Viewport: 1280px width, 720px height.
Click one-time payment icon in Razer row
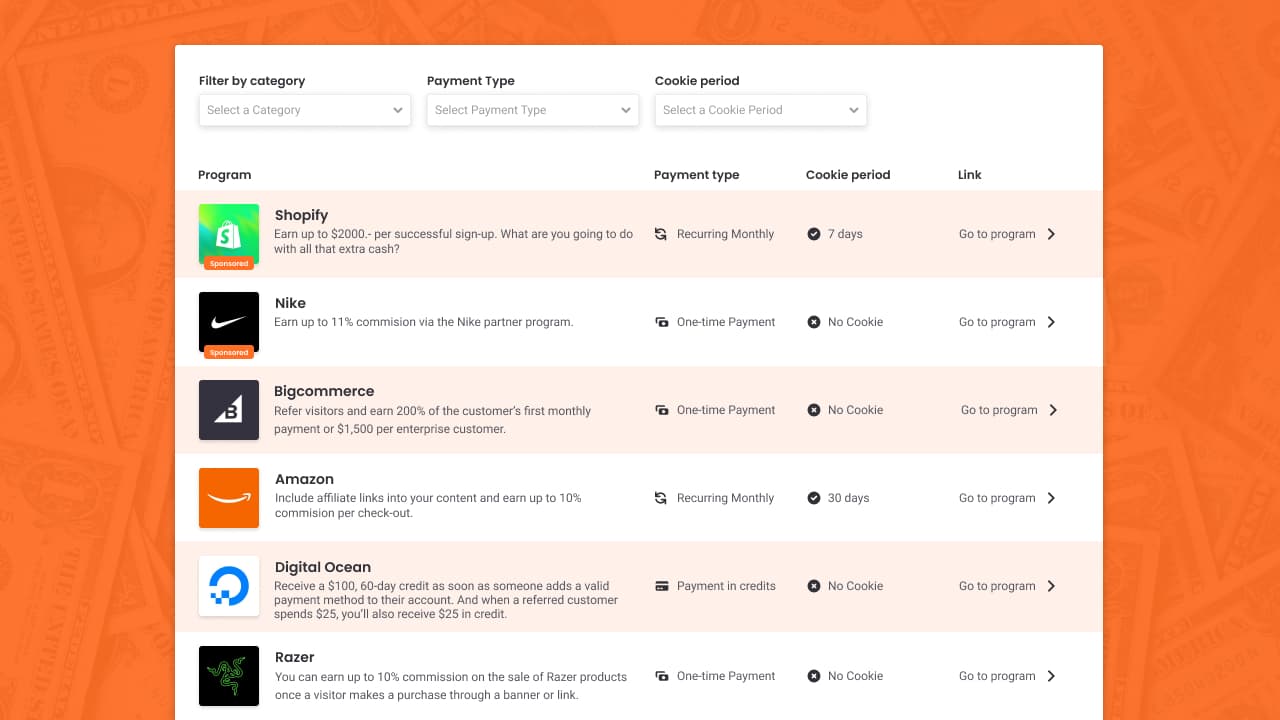(x=661, y=676)
